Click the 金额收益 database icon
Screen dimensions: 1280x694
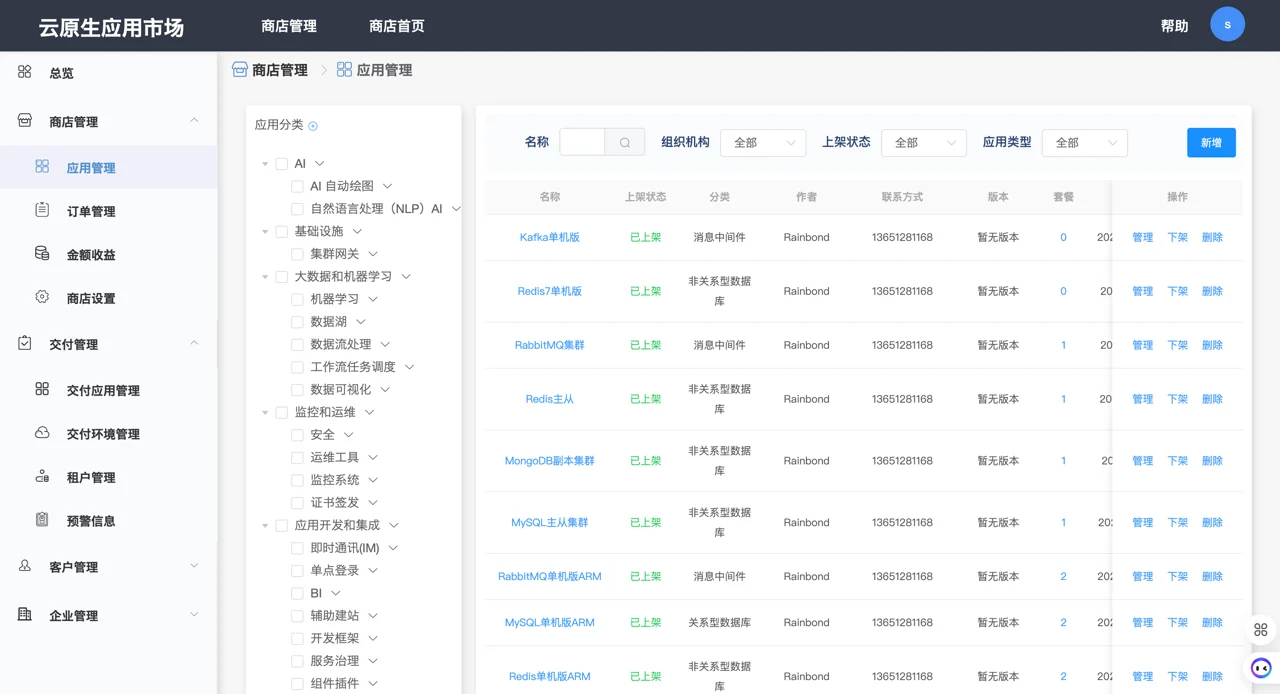click(42, 254)
